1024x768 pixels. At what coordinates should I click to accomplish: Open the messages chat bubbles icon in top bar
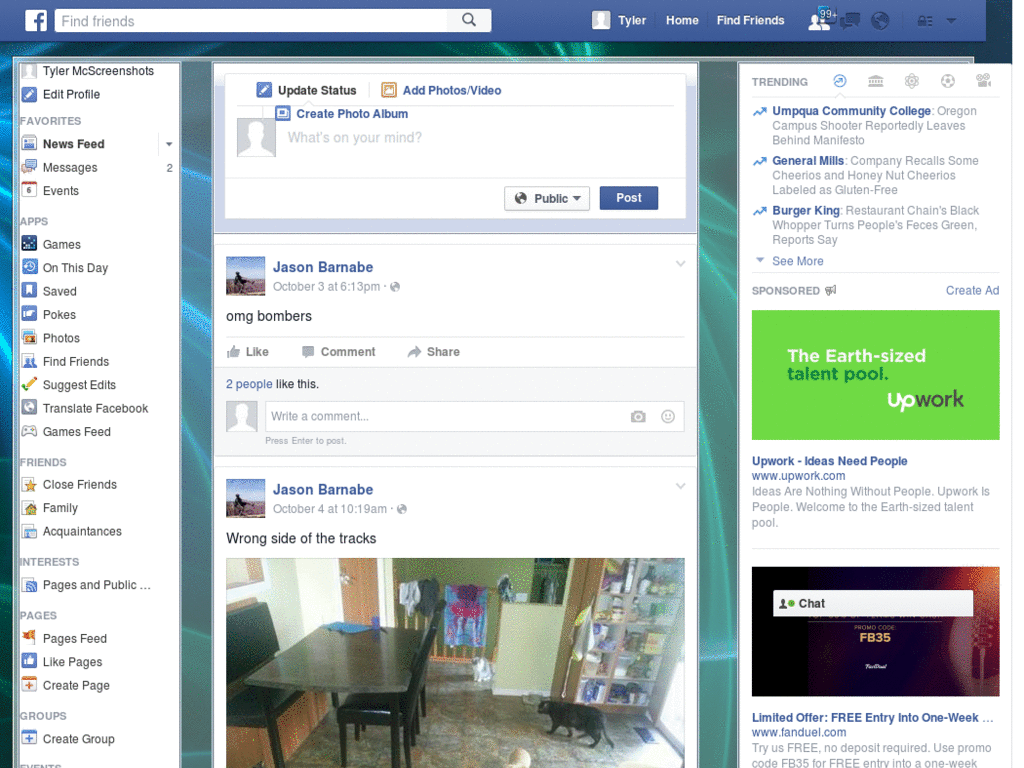coord(850,21)
